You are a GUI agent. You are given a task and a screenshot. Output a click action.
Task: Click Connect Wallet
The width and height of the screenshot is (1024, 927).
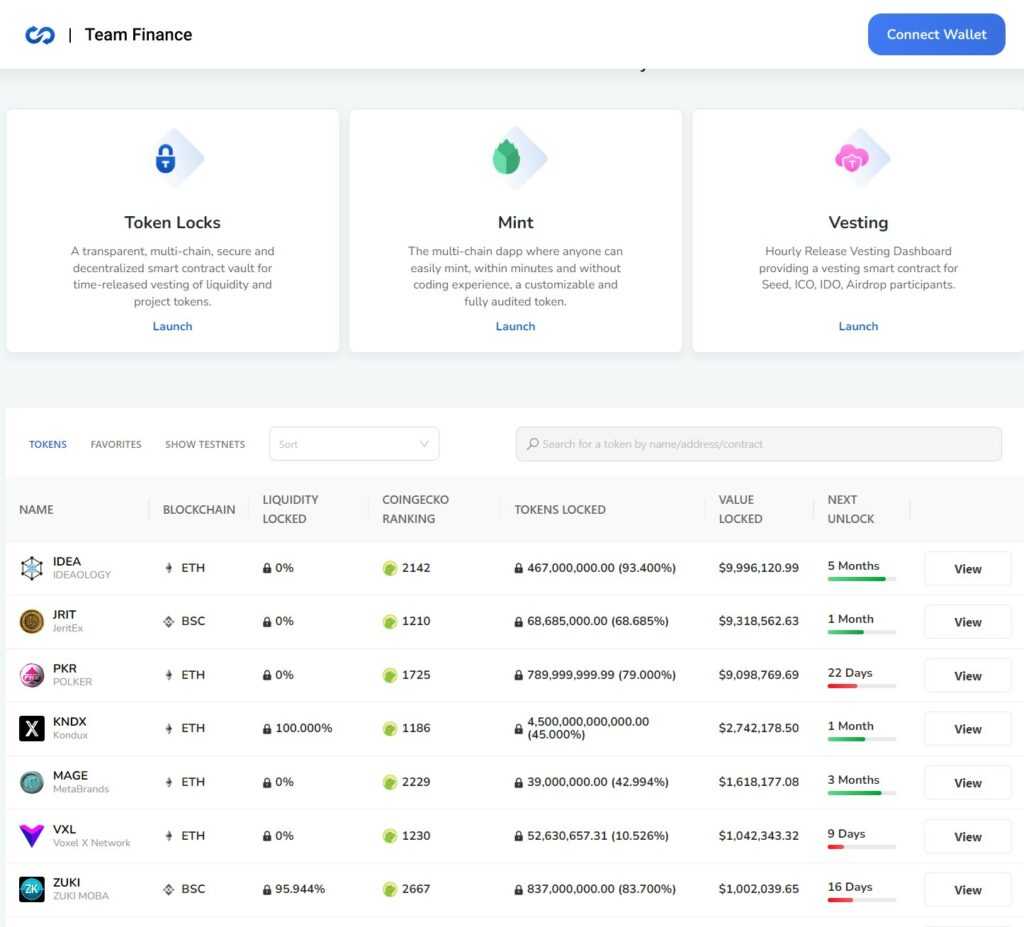click(x=936, y=34)
